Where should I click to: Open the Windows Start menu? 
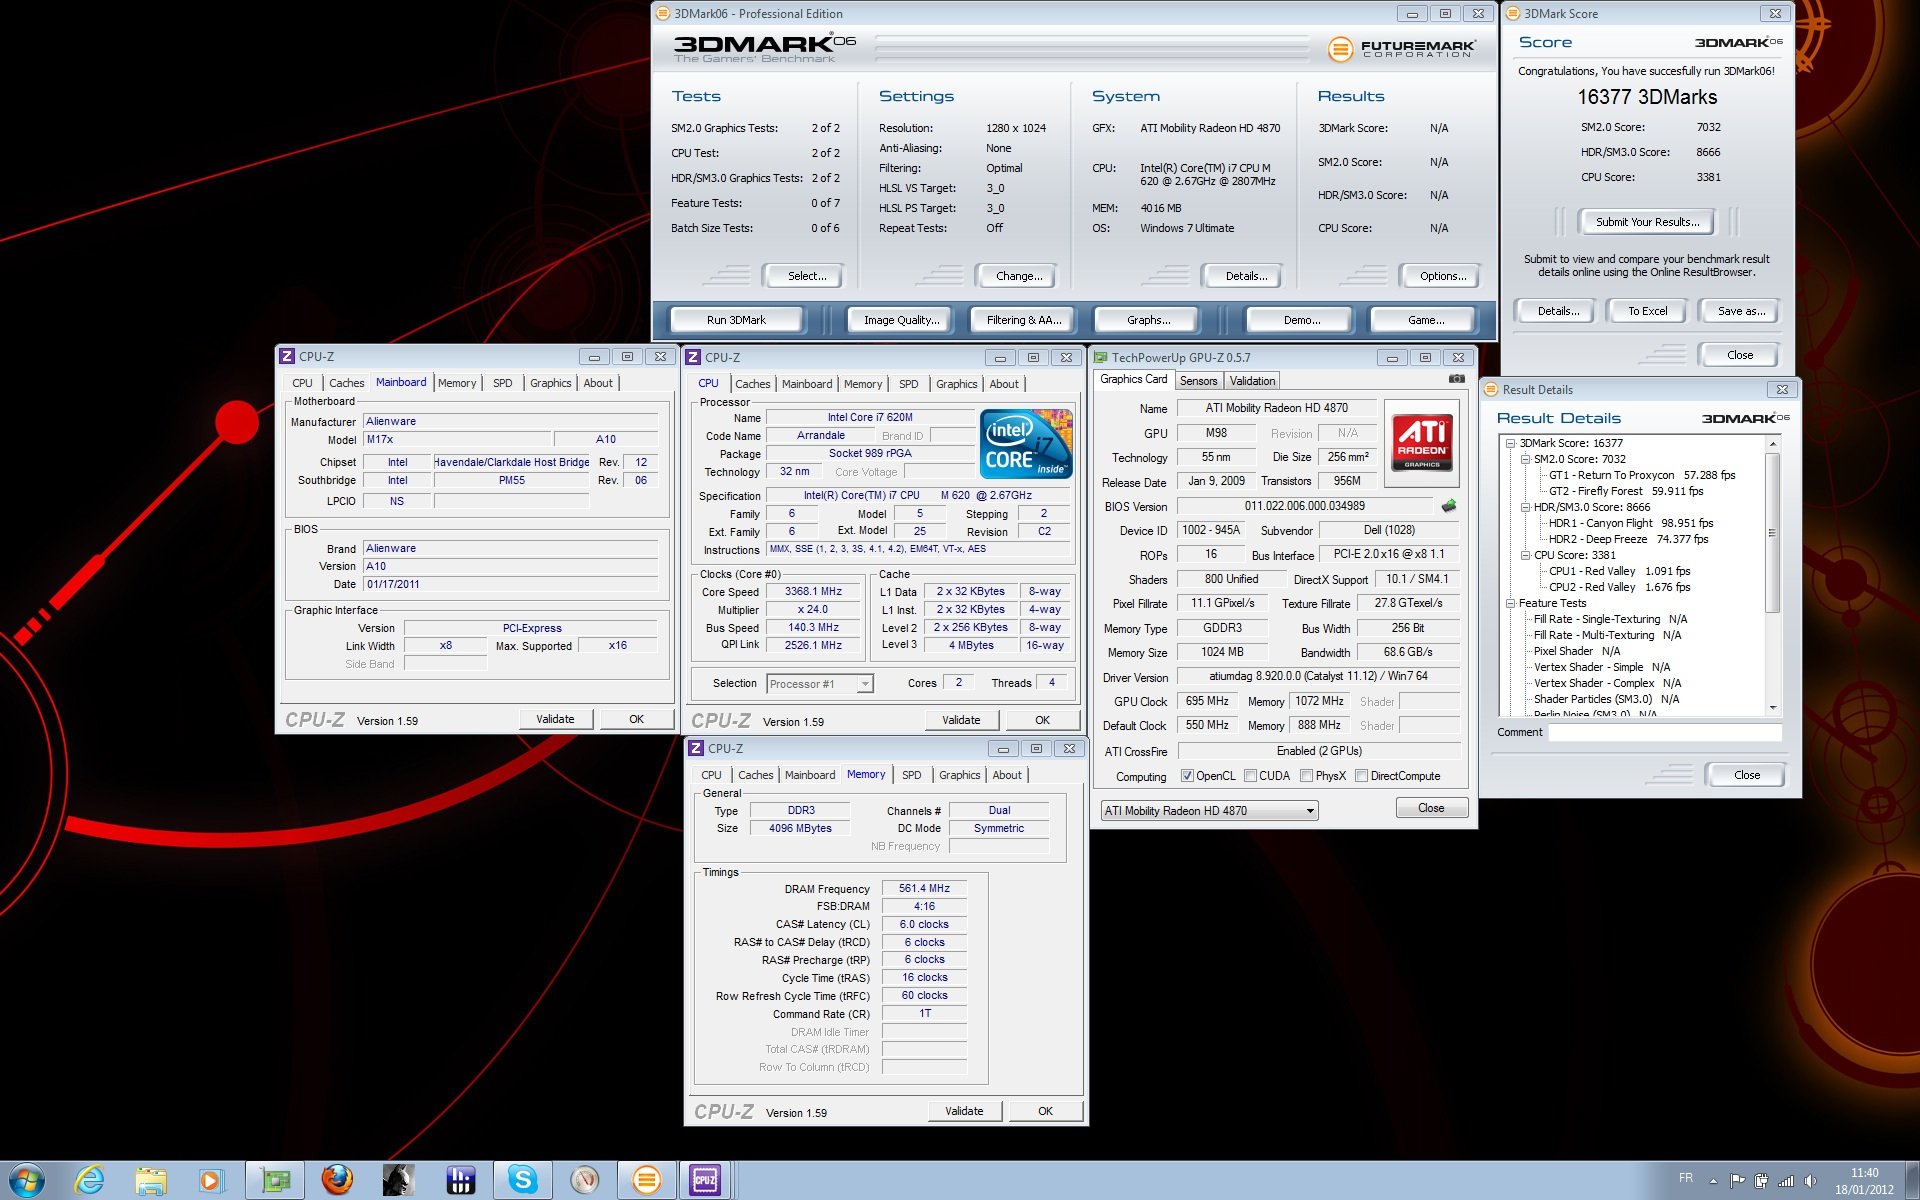tap(26, 1180)
